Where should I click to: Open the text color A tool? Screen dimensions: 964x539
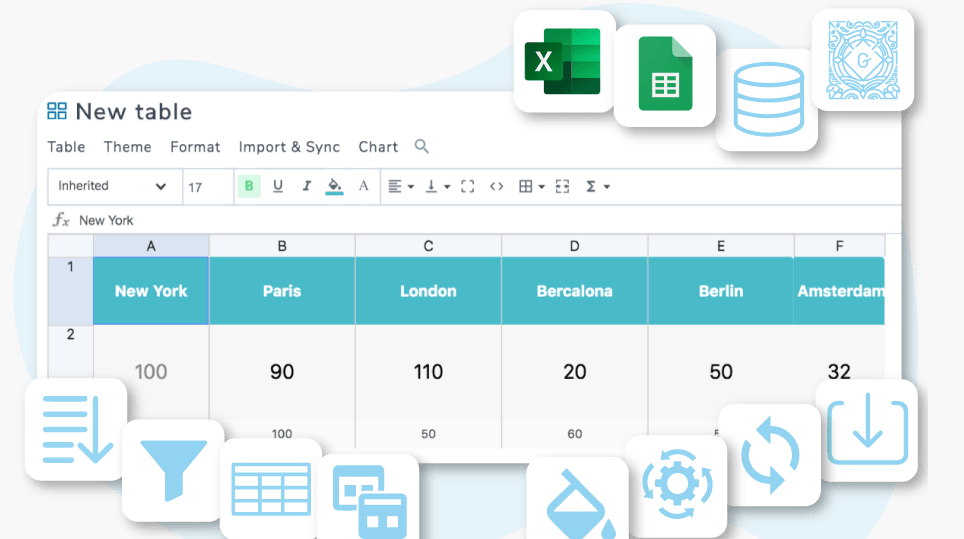[x=363, y=186]
